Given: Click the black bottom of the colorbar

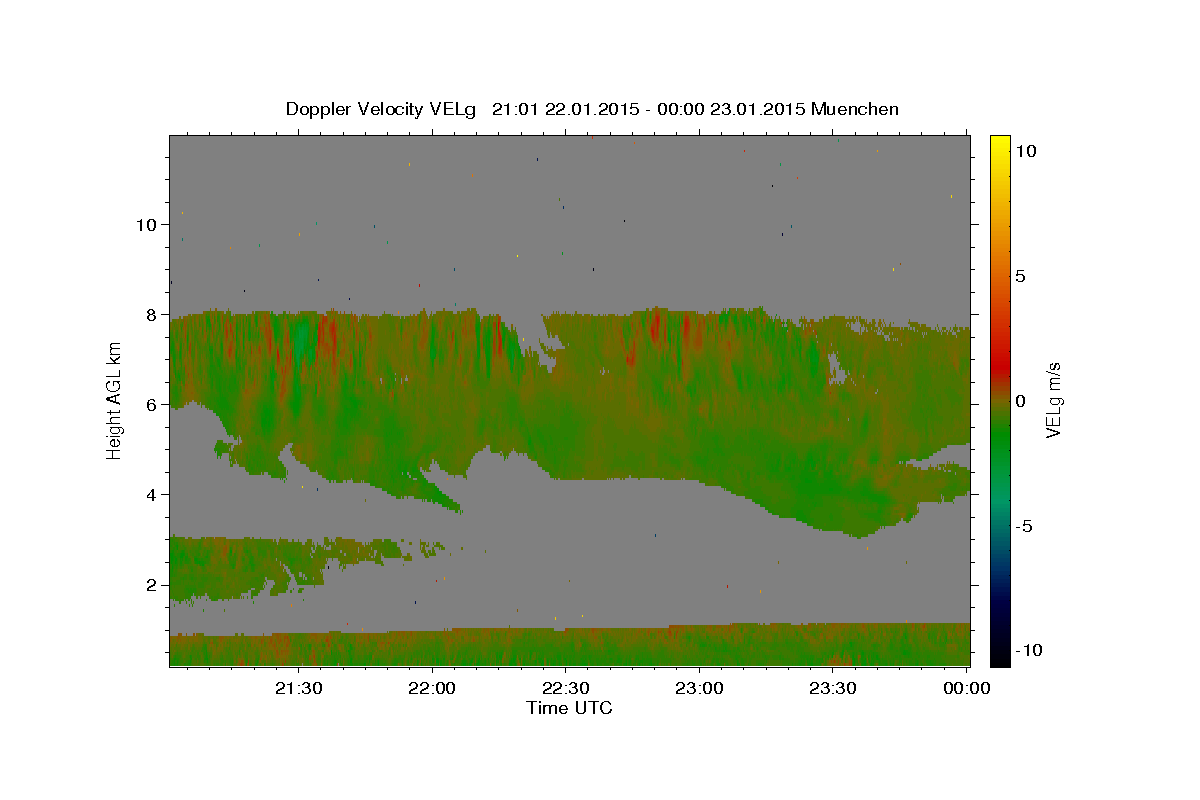Looking at the screenshot, I should 1000,655.
